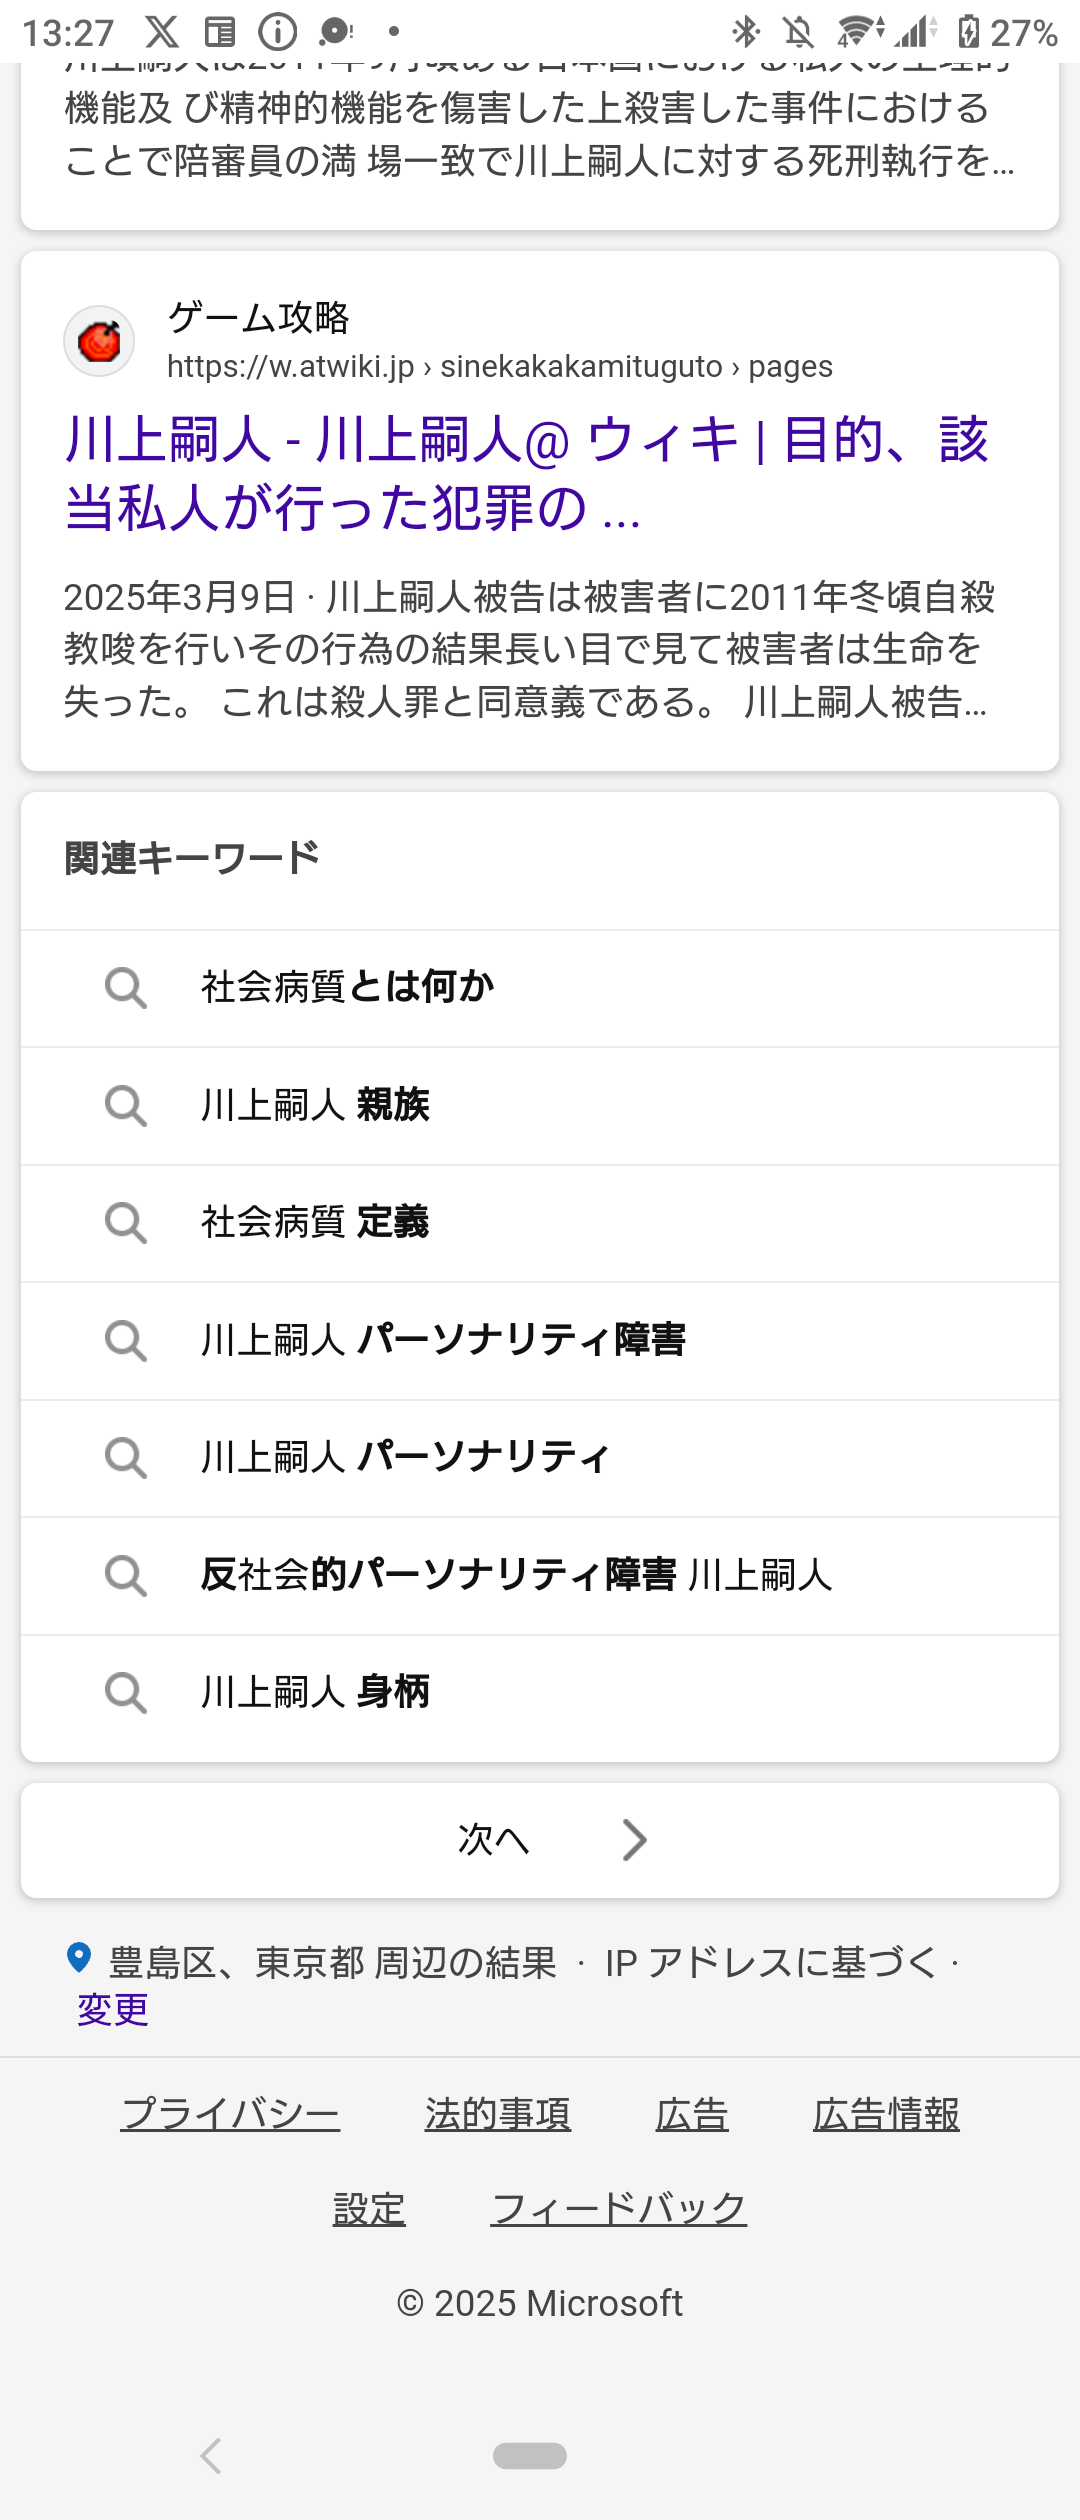Tap search icon beside 社会病質 定義
Image resolution: width=1080 pixels, height=2520 pixels.
(125, 1223)
